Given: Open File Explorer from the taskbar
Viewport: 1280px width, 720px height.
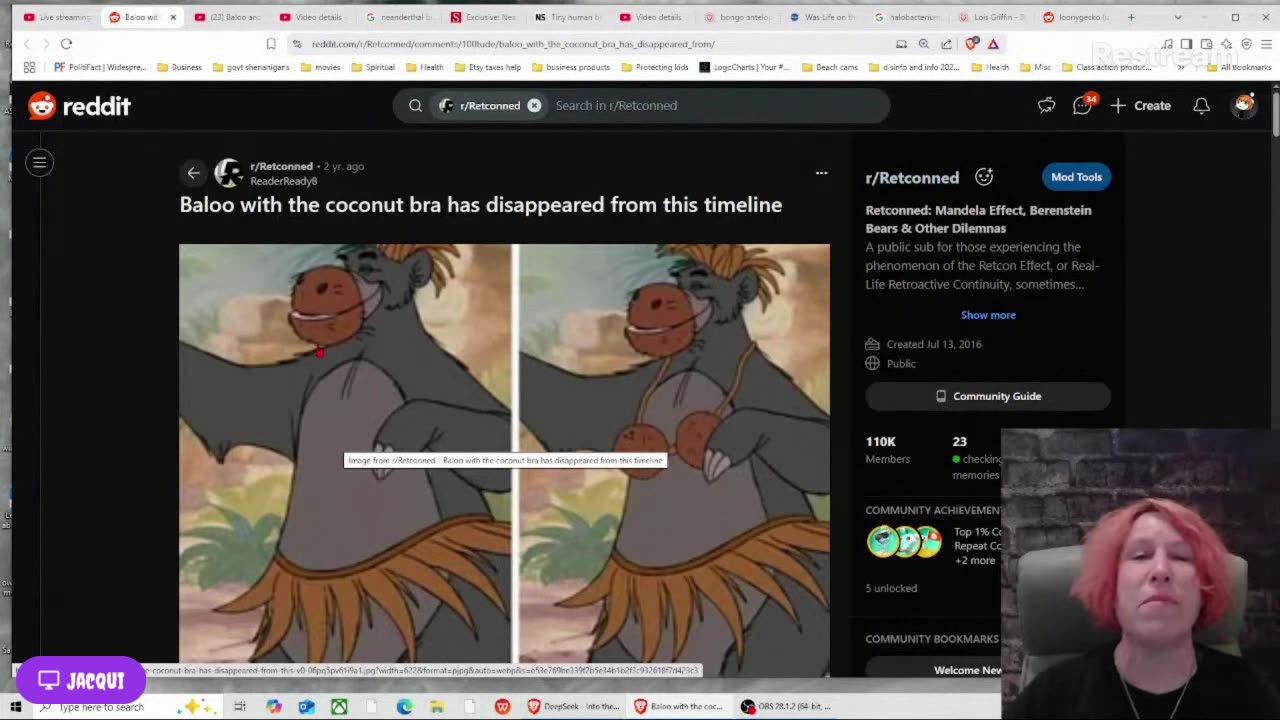Looking at the screenshot, I should point(437,707).
